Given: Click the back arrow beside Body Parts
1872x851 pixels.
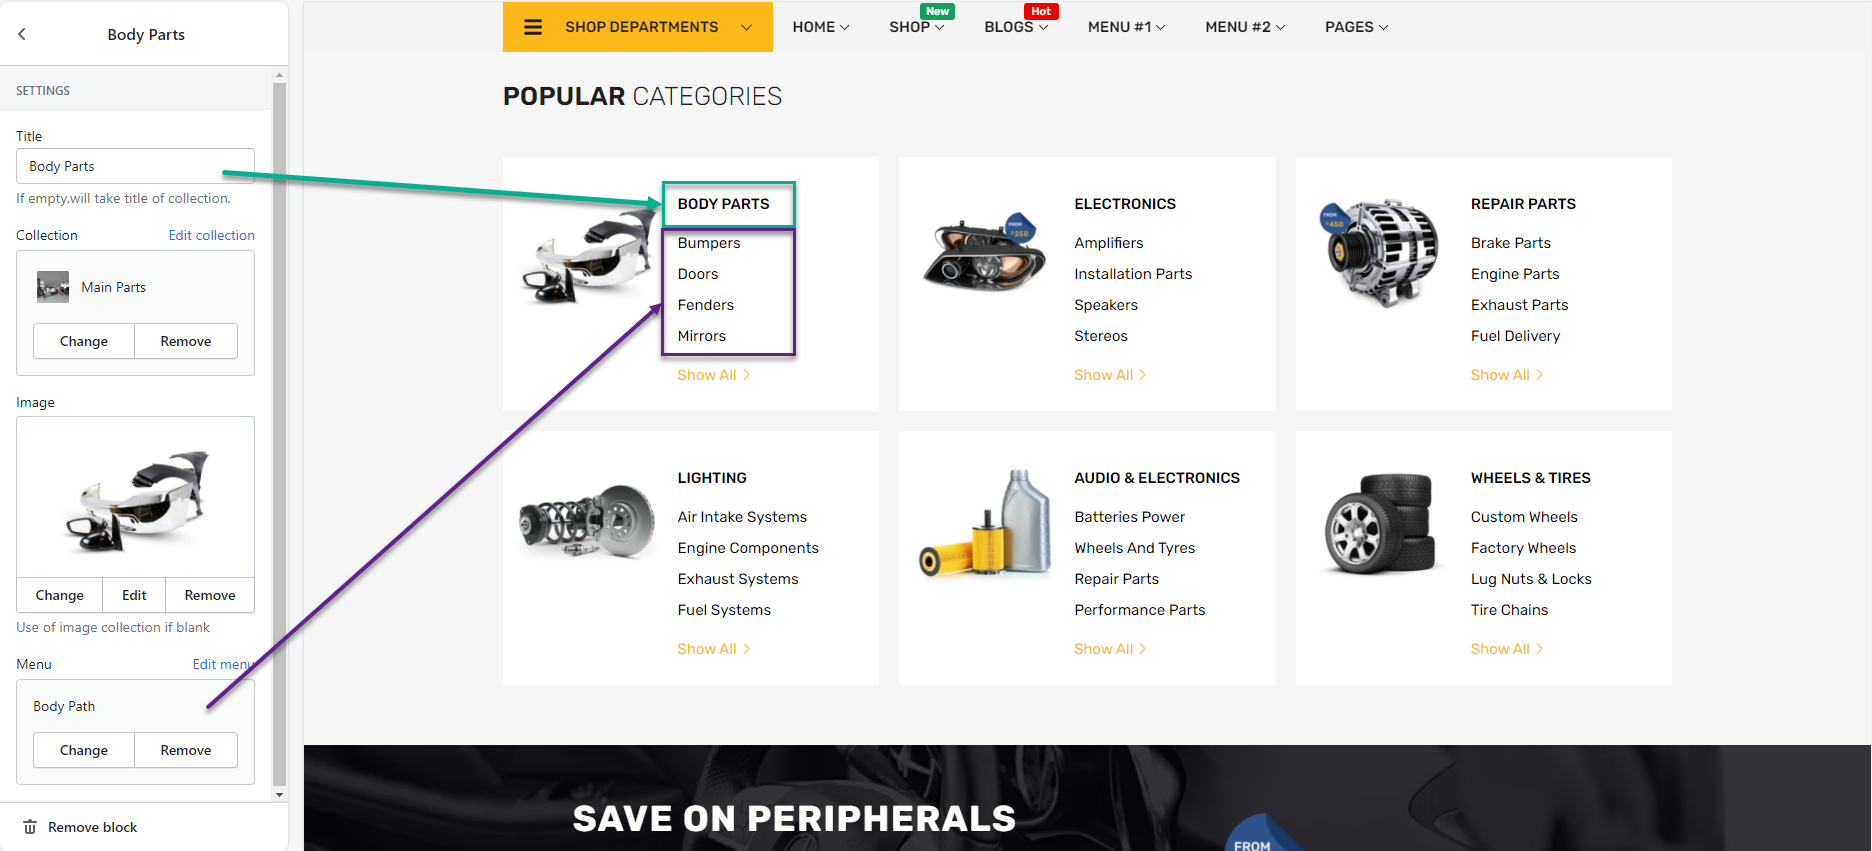Looking at the screenshot, I should (22, 34).
